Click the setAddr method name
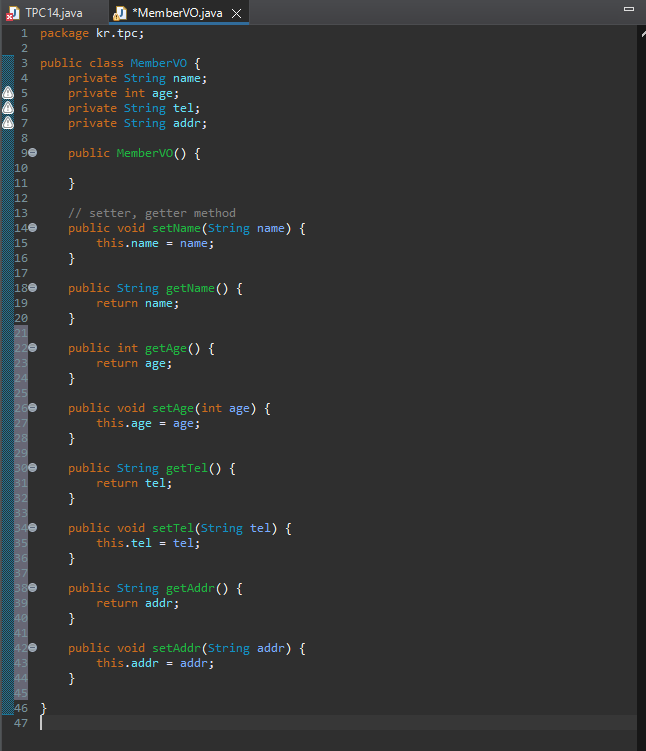Screen dimensions: 646x751 click(176, 648)
